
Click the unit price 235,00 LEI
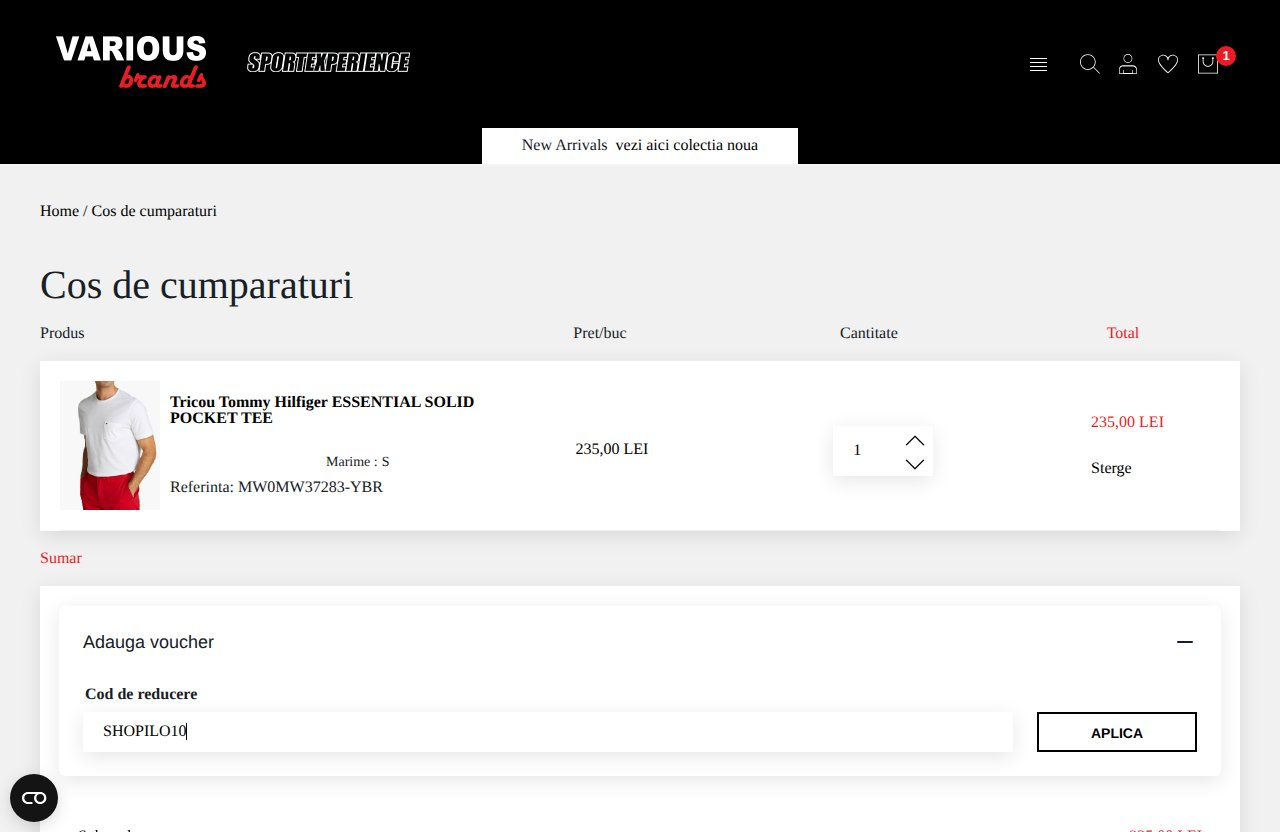pos(612,449)
